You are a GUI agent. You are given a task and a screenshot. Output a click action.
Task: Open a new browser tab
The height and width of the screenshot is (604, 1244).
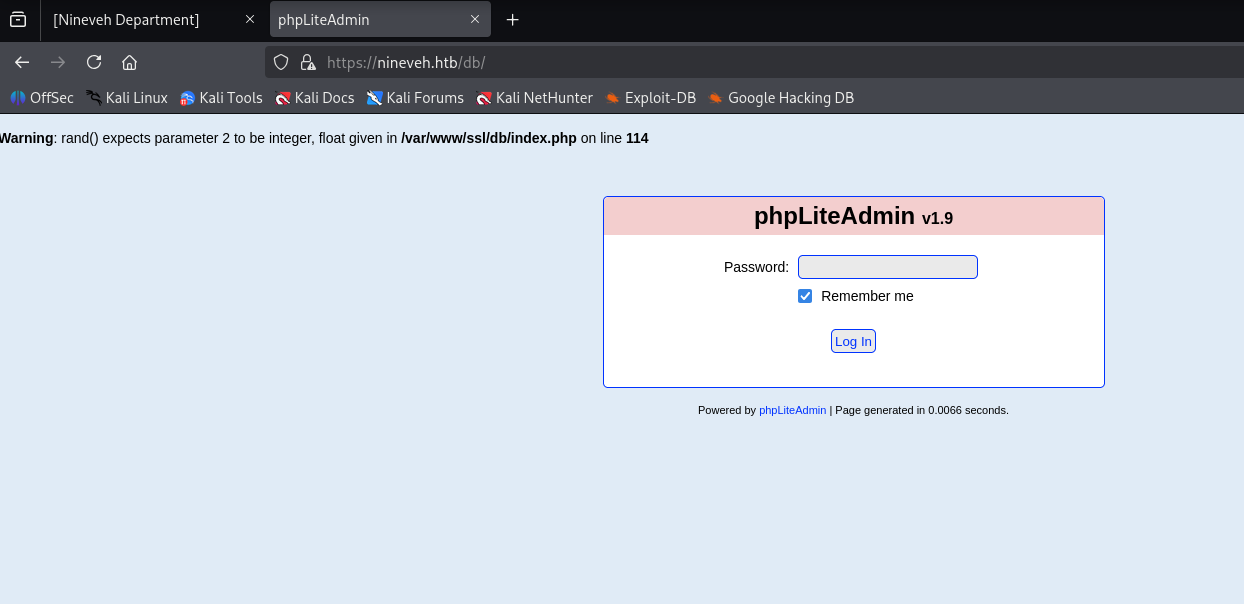click(513, 20)
